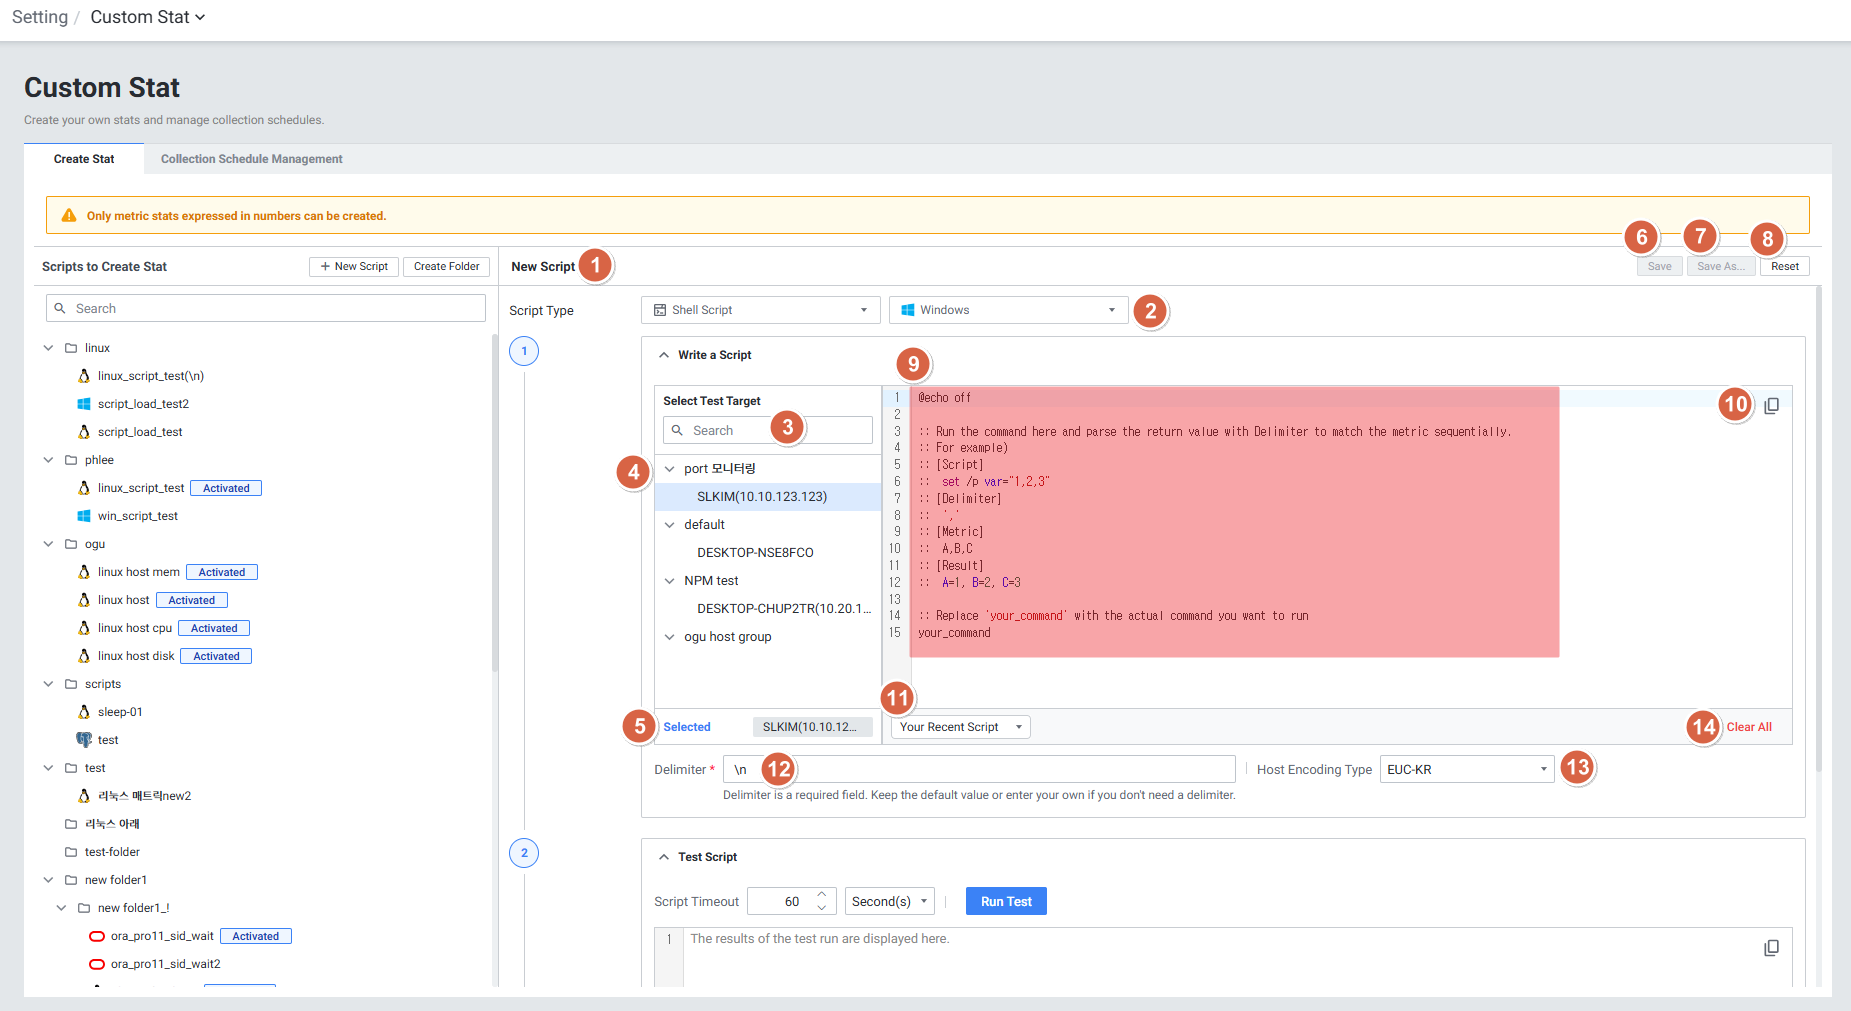Click the Linux penguin icon beside sleep-01
Viewport: 1851px width, 1011px height.
coord(84,712)
